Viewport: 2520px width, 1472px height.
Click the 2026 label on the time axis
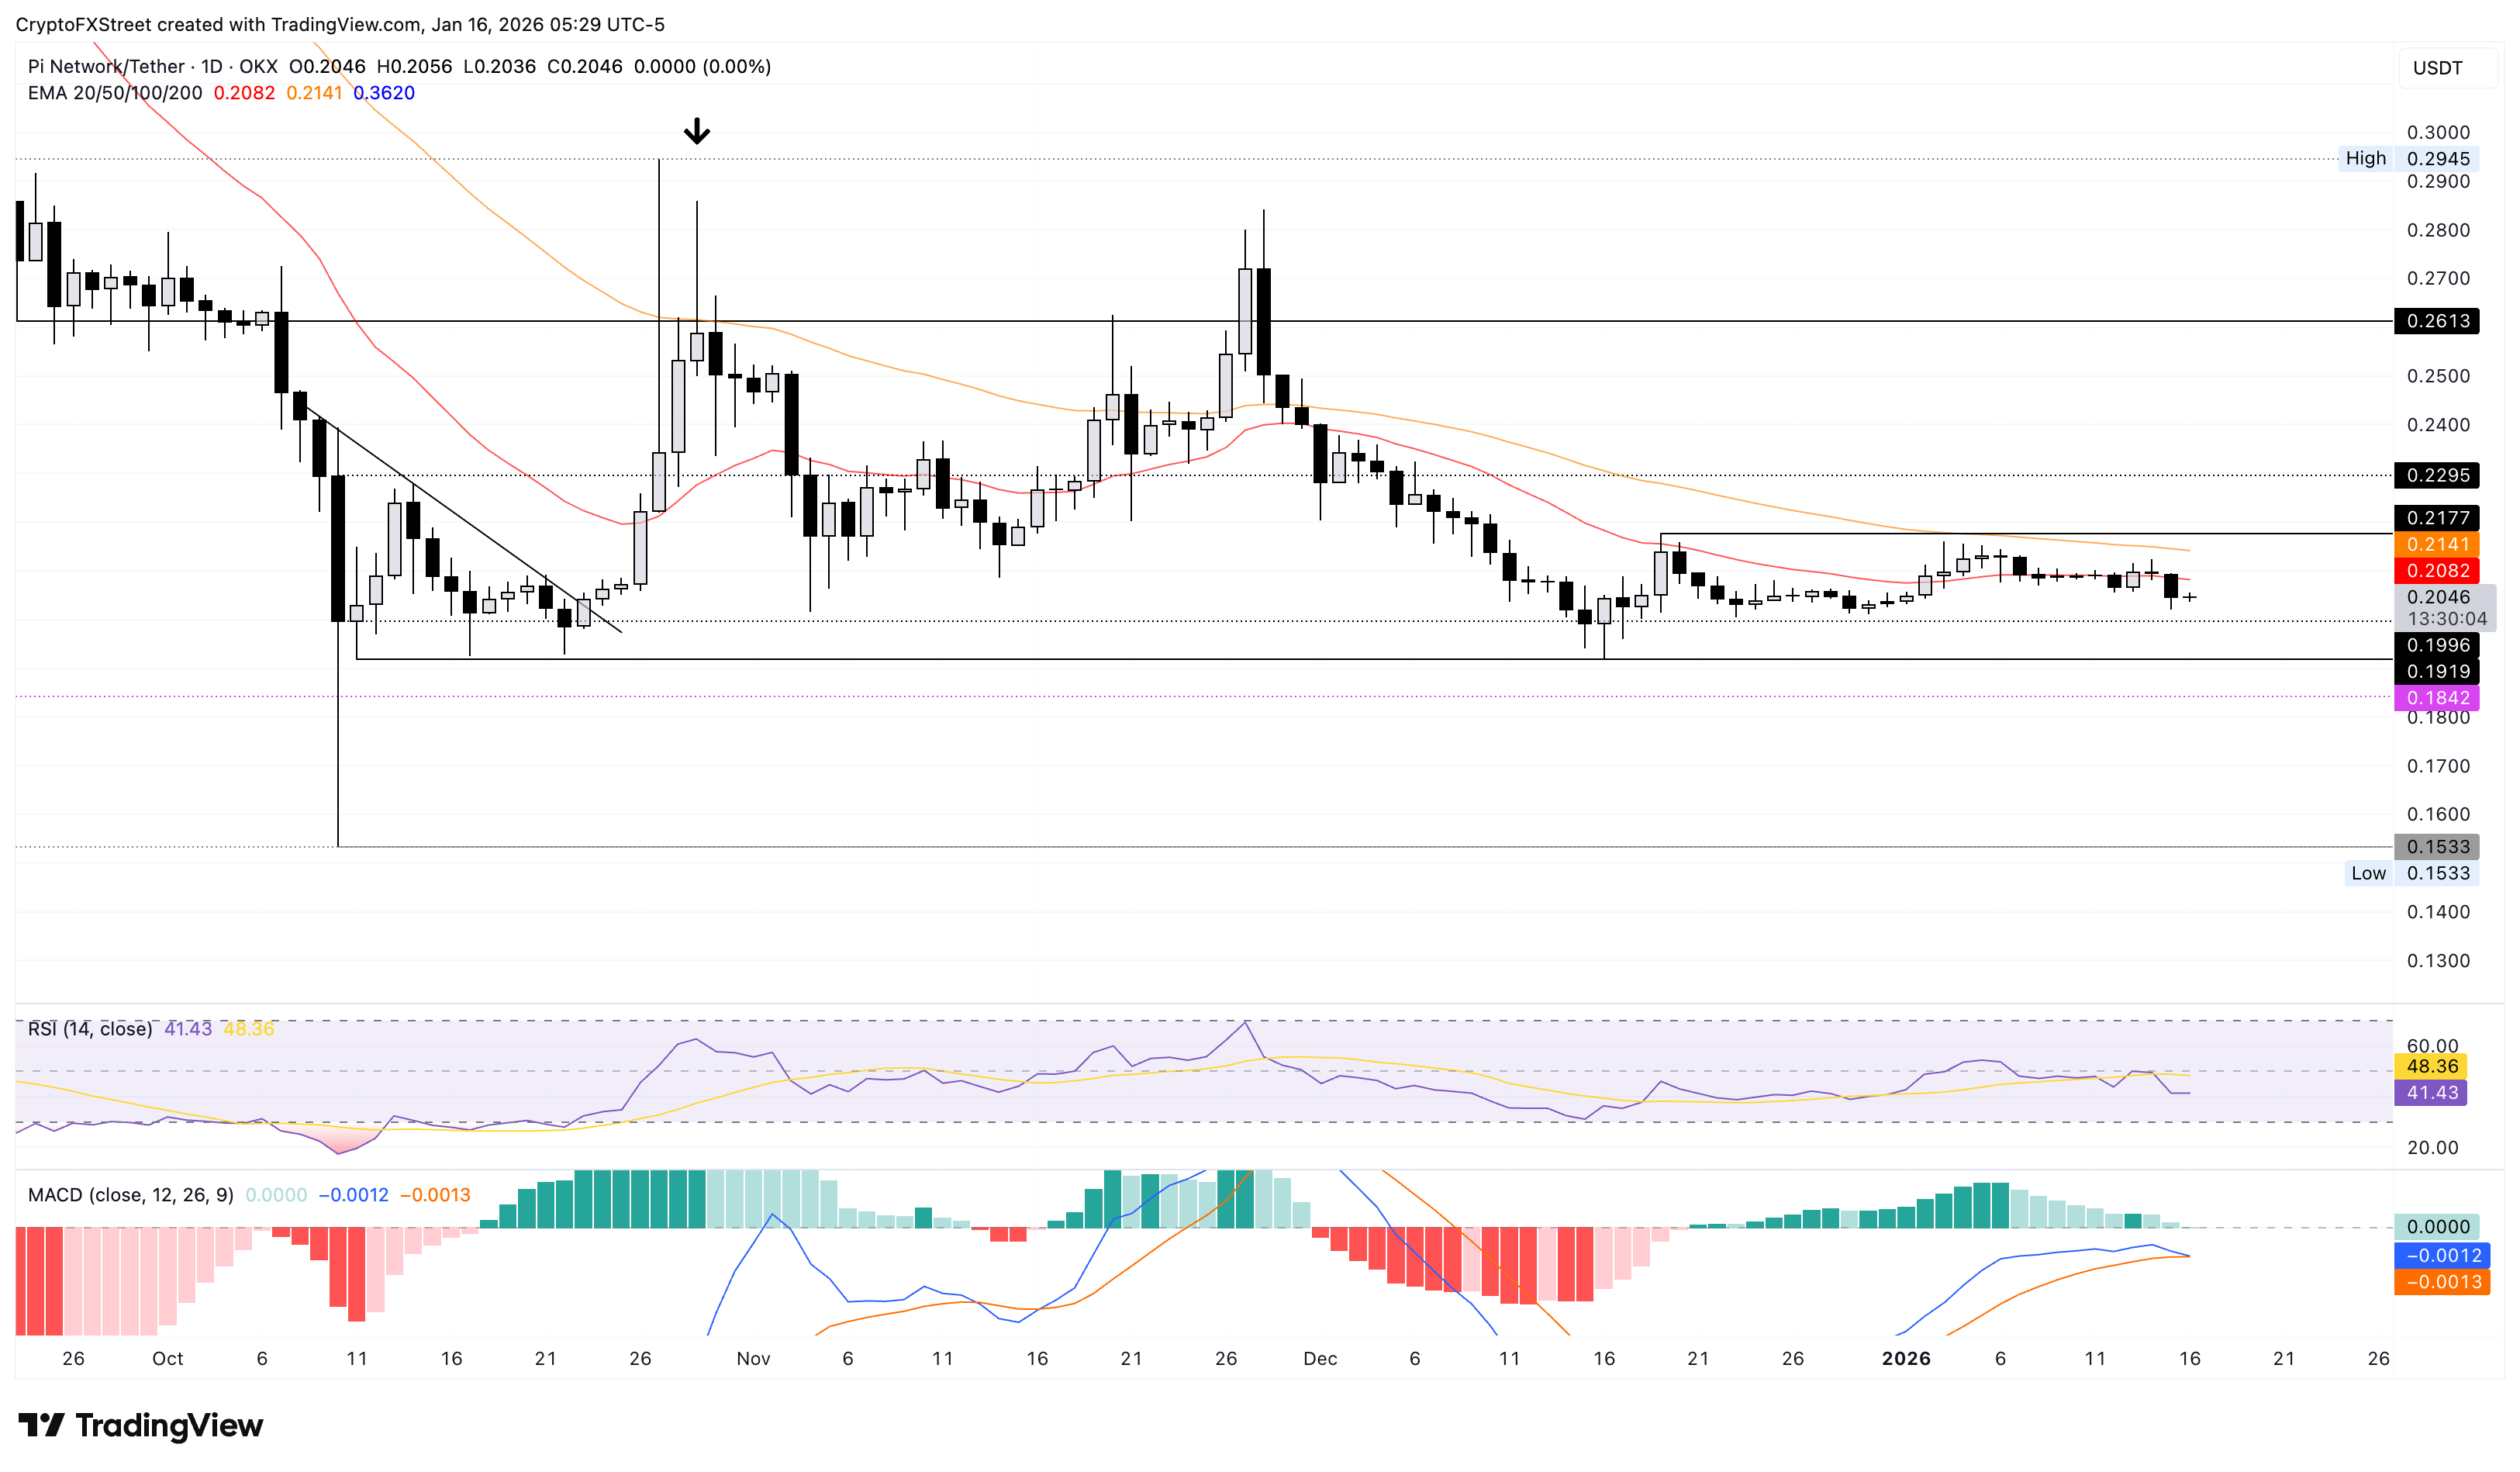pyautogui.click(x=1908, y=1359)
